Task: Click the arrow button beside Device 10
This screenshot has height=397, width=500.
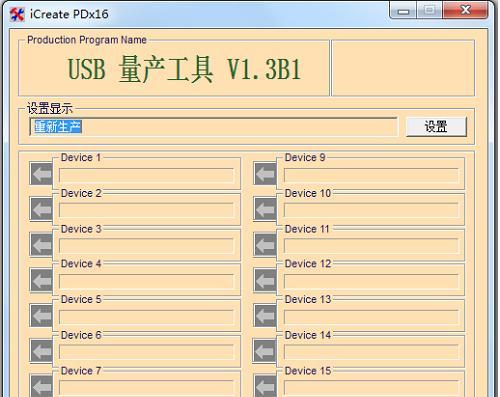Action: pos(265,209)
